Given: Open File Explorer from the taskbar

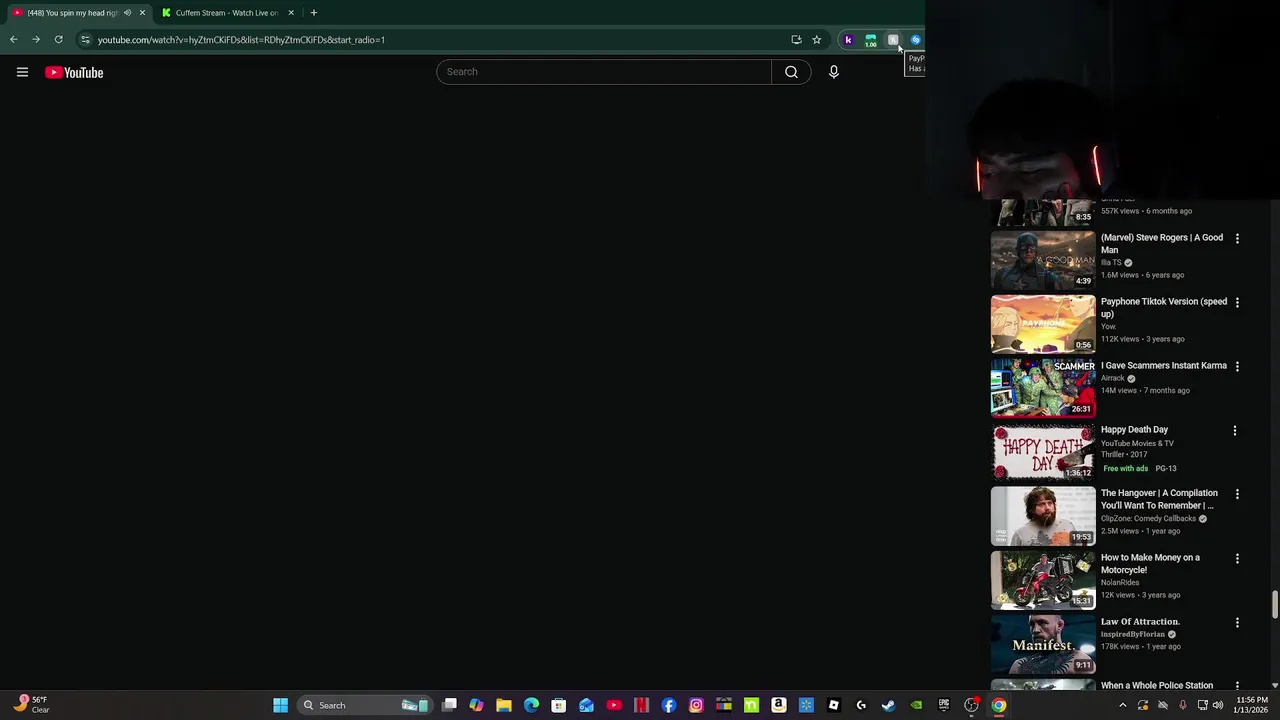Looking at the screenshot, I should click(x=504, y=705).
